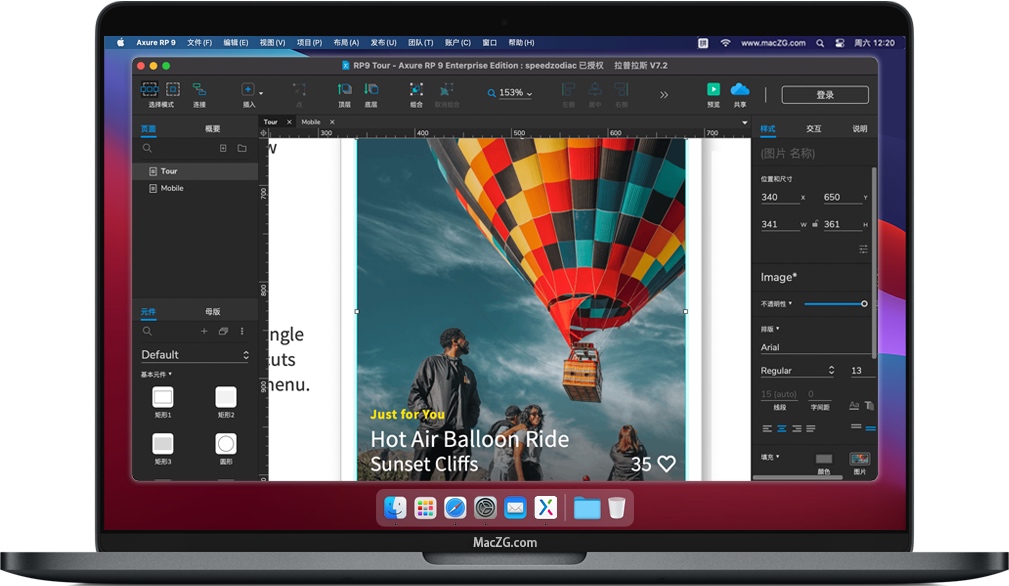1009x586 pixels.
Task: Click the Share cloud icon
Action: point(740,90)
